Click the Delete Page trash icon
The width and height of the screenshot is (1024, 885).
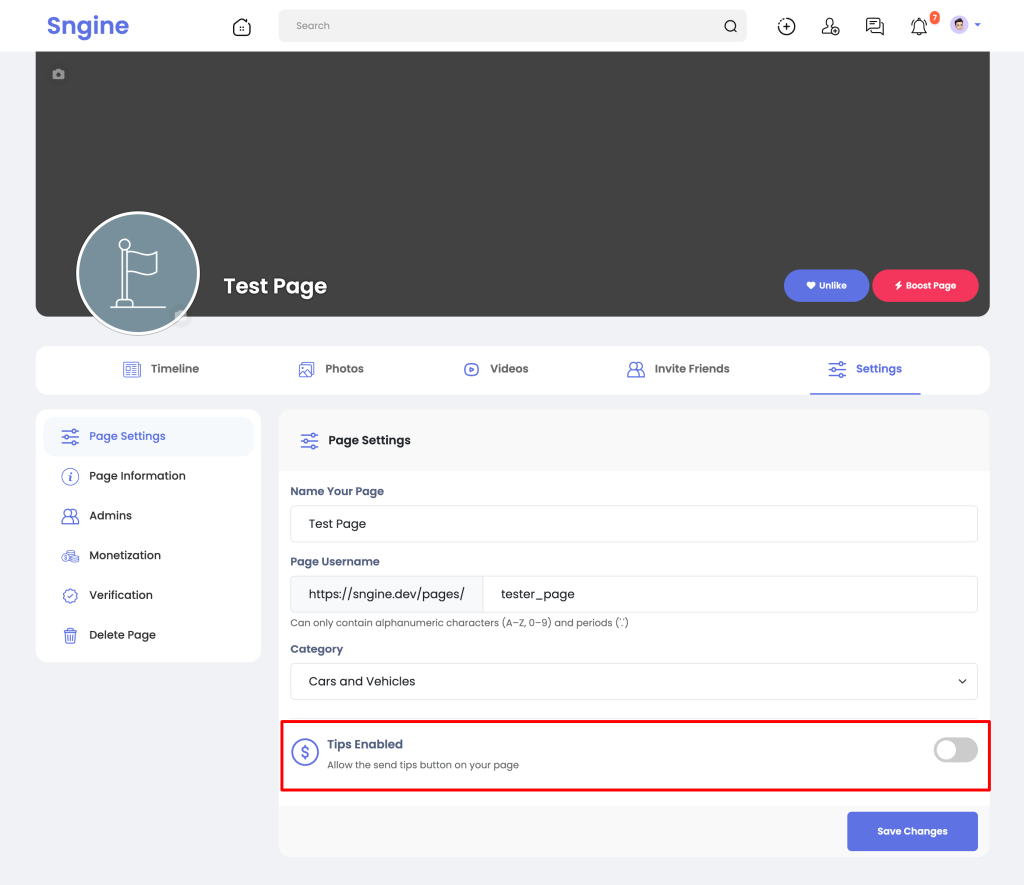(x=70, y=636)
